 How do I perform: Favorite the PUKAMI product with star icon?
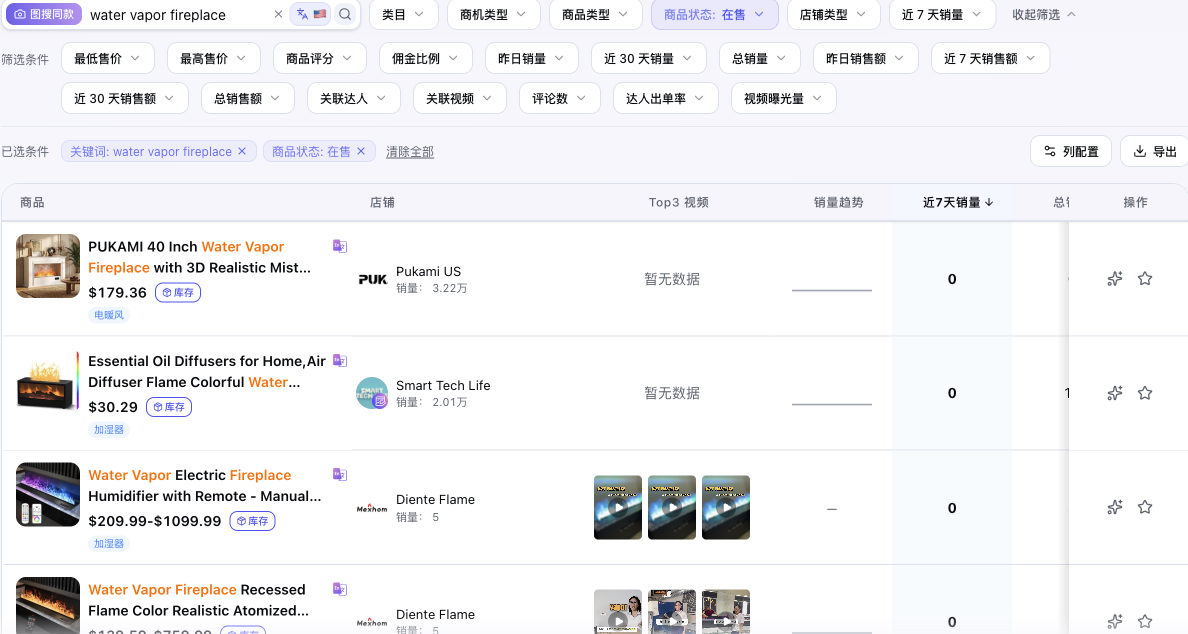click(x=1145, y=279)
